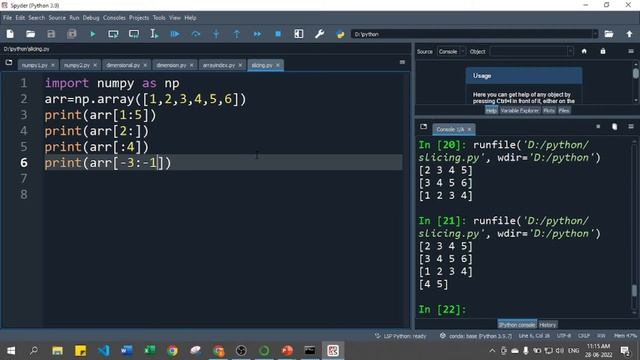Expand the Object combo box arrow
640x360 pixels.
pyautogui.click(x=570, y=51)
